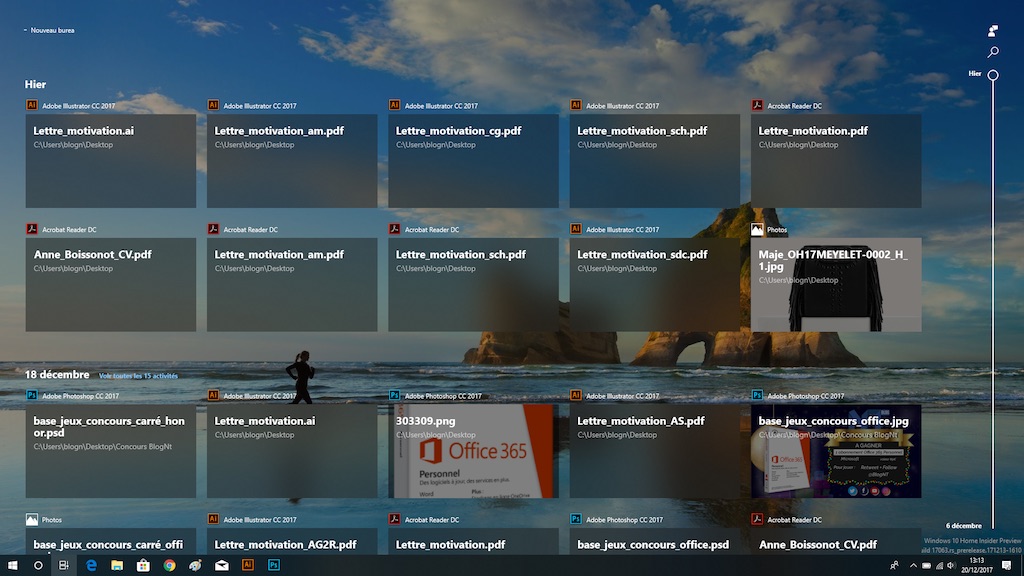This screenshot has height=576, width=1024.
Task: Jump to 6 décembre on the timeline
Action: point(964,524)
